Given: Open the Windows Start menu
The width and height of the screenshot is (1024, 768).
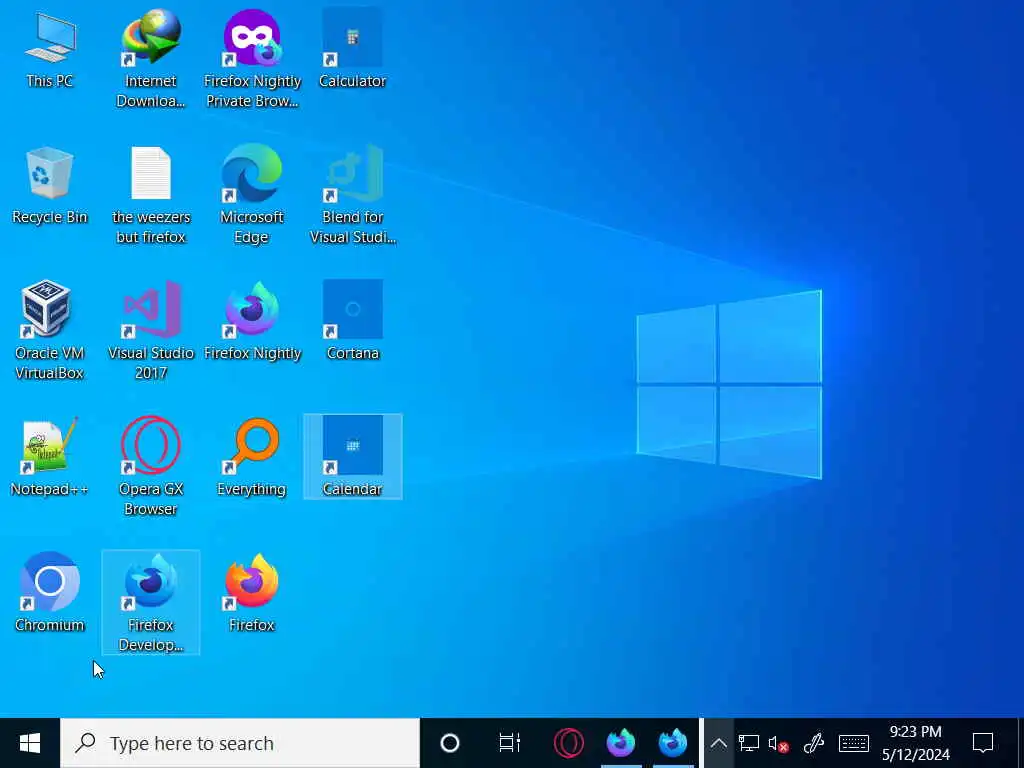Looking at the screenshot, I should (30, 743).
